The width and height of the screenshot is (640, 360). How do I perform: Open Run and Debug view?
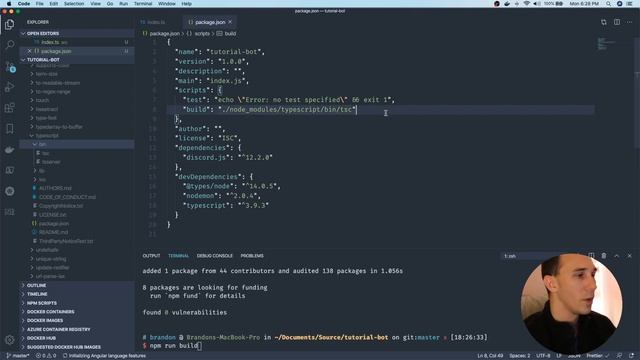9,87
